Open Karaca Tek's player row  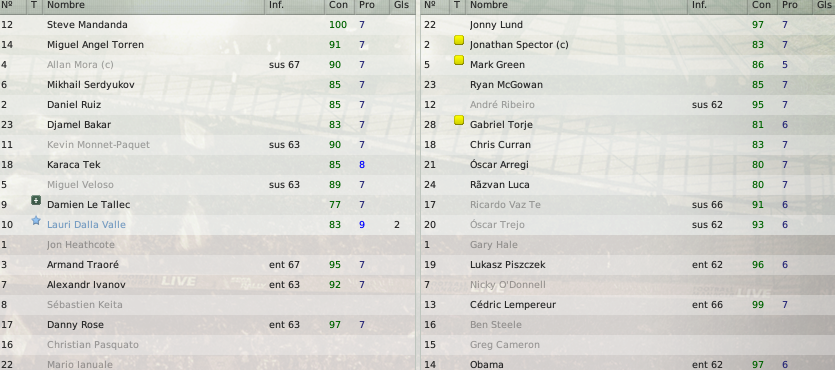click(x=207, y=165)
